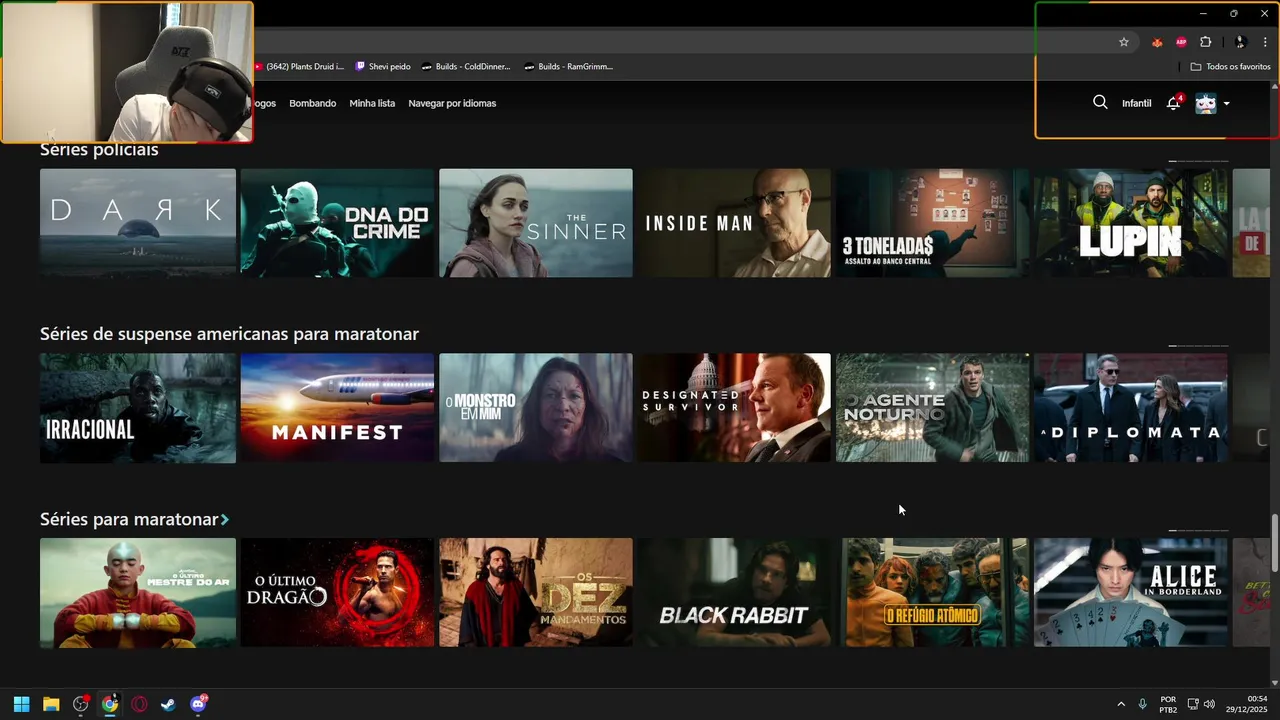1280x720 pixels.
Task: Show hidden system tray icons
Action: 1120,704
